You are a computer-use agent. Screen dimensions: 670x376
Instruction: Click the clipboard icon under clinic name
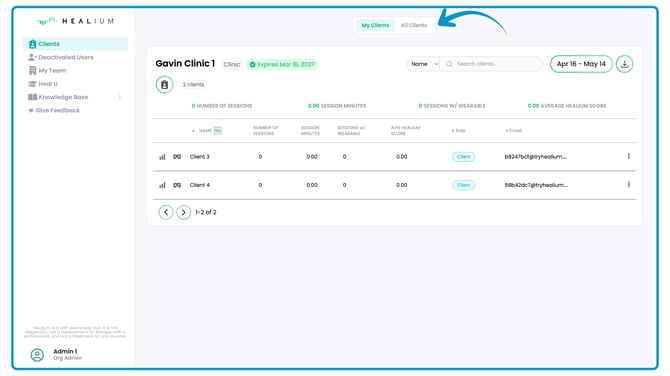pyautogui.click(x=165, y=85)
